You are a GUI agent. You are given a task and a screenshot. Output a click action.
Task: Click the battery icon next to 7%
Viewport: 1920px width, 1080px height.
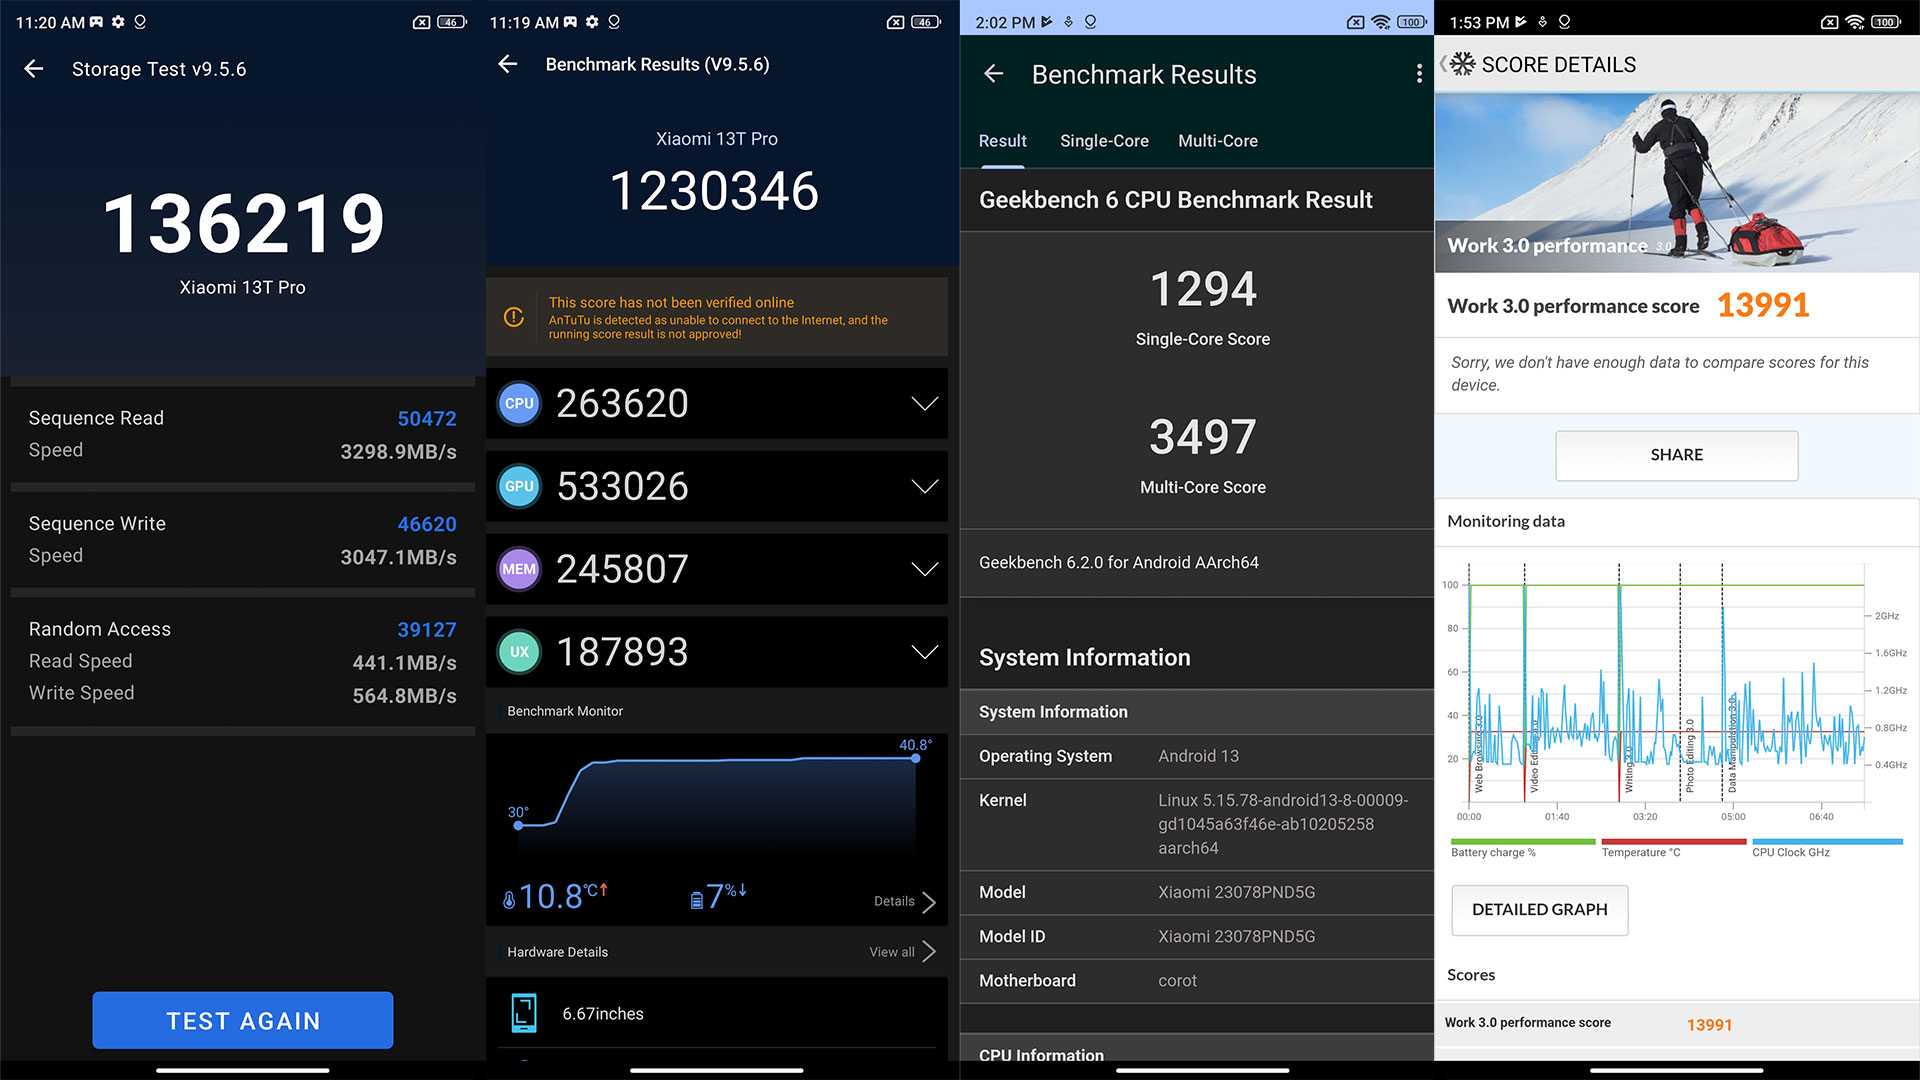pos(697,900)
